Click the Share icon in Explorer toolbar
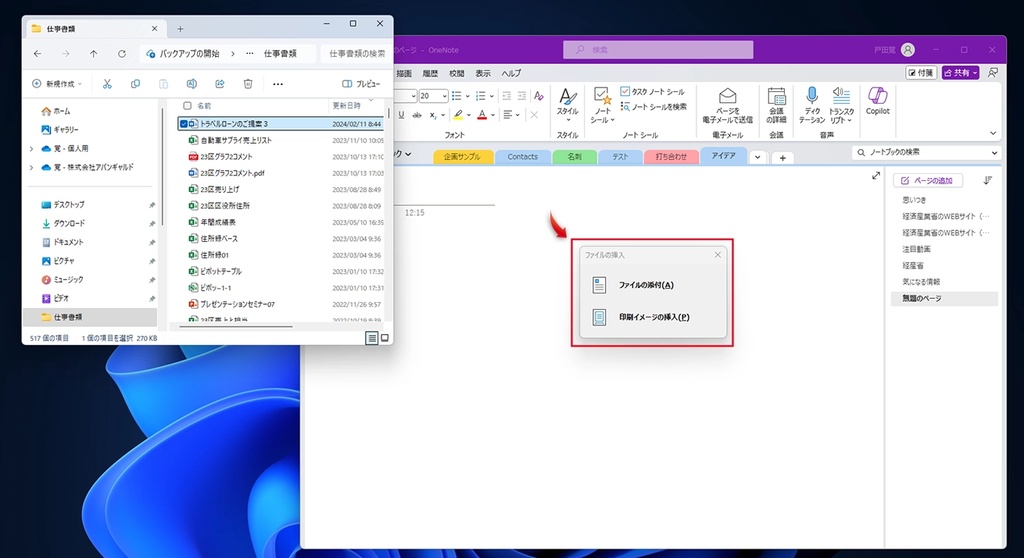 [x=220, y=84]
